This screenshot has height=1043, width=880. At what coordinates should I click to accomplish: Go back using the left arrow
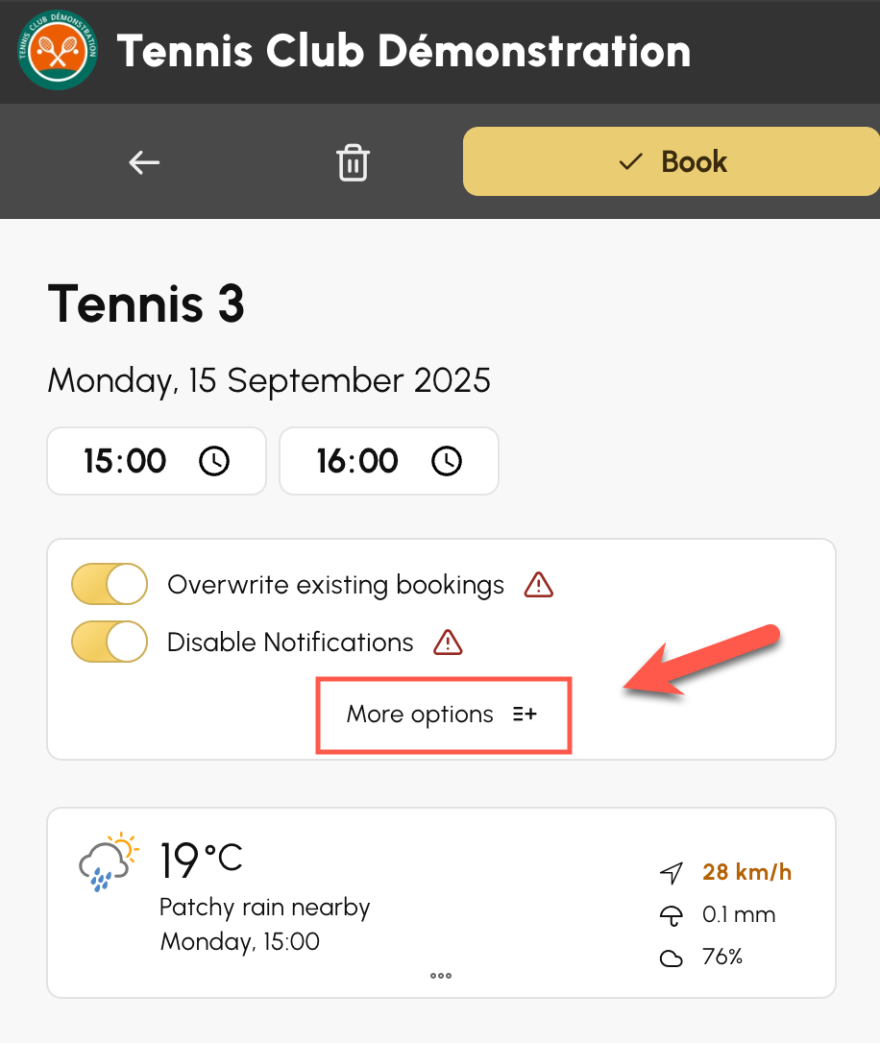tap(144, 162)
